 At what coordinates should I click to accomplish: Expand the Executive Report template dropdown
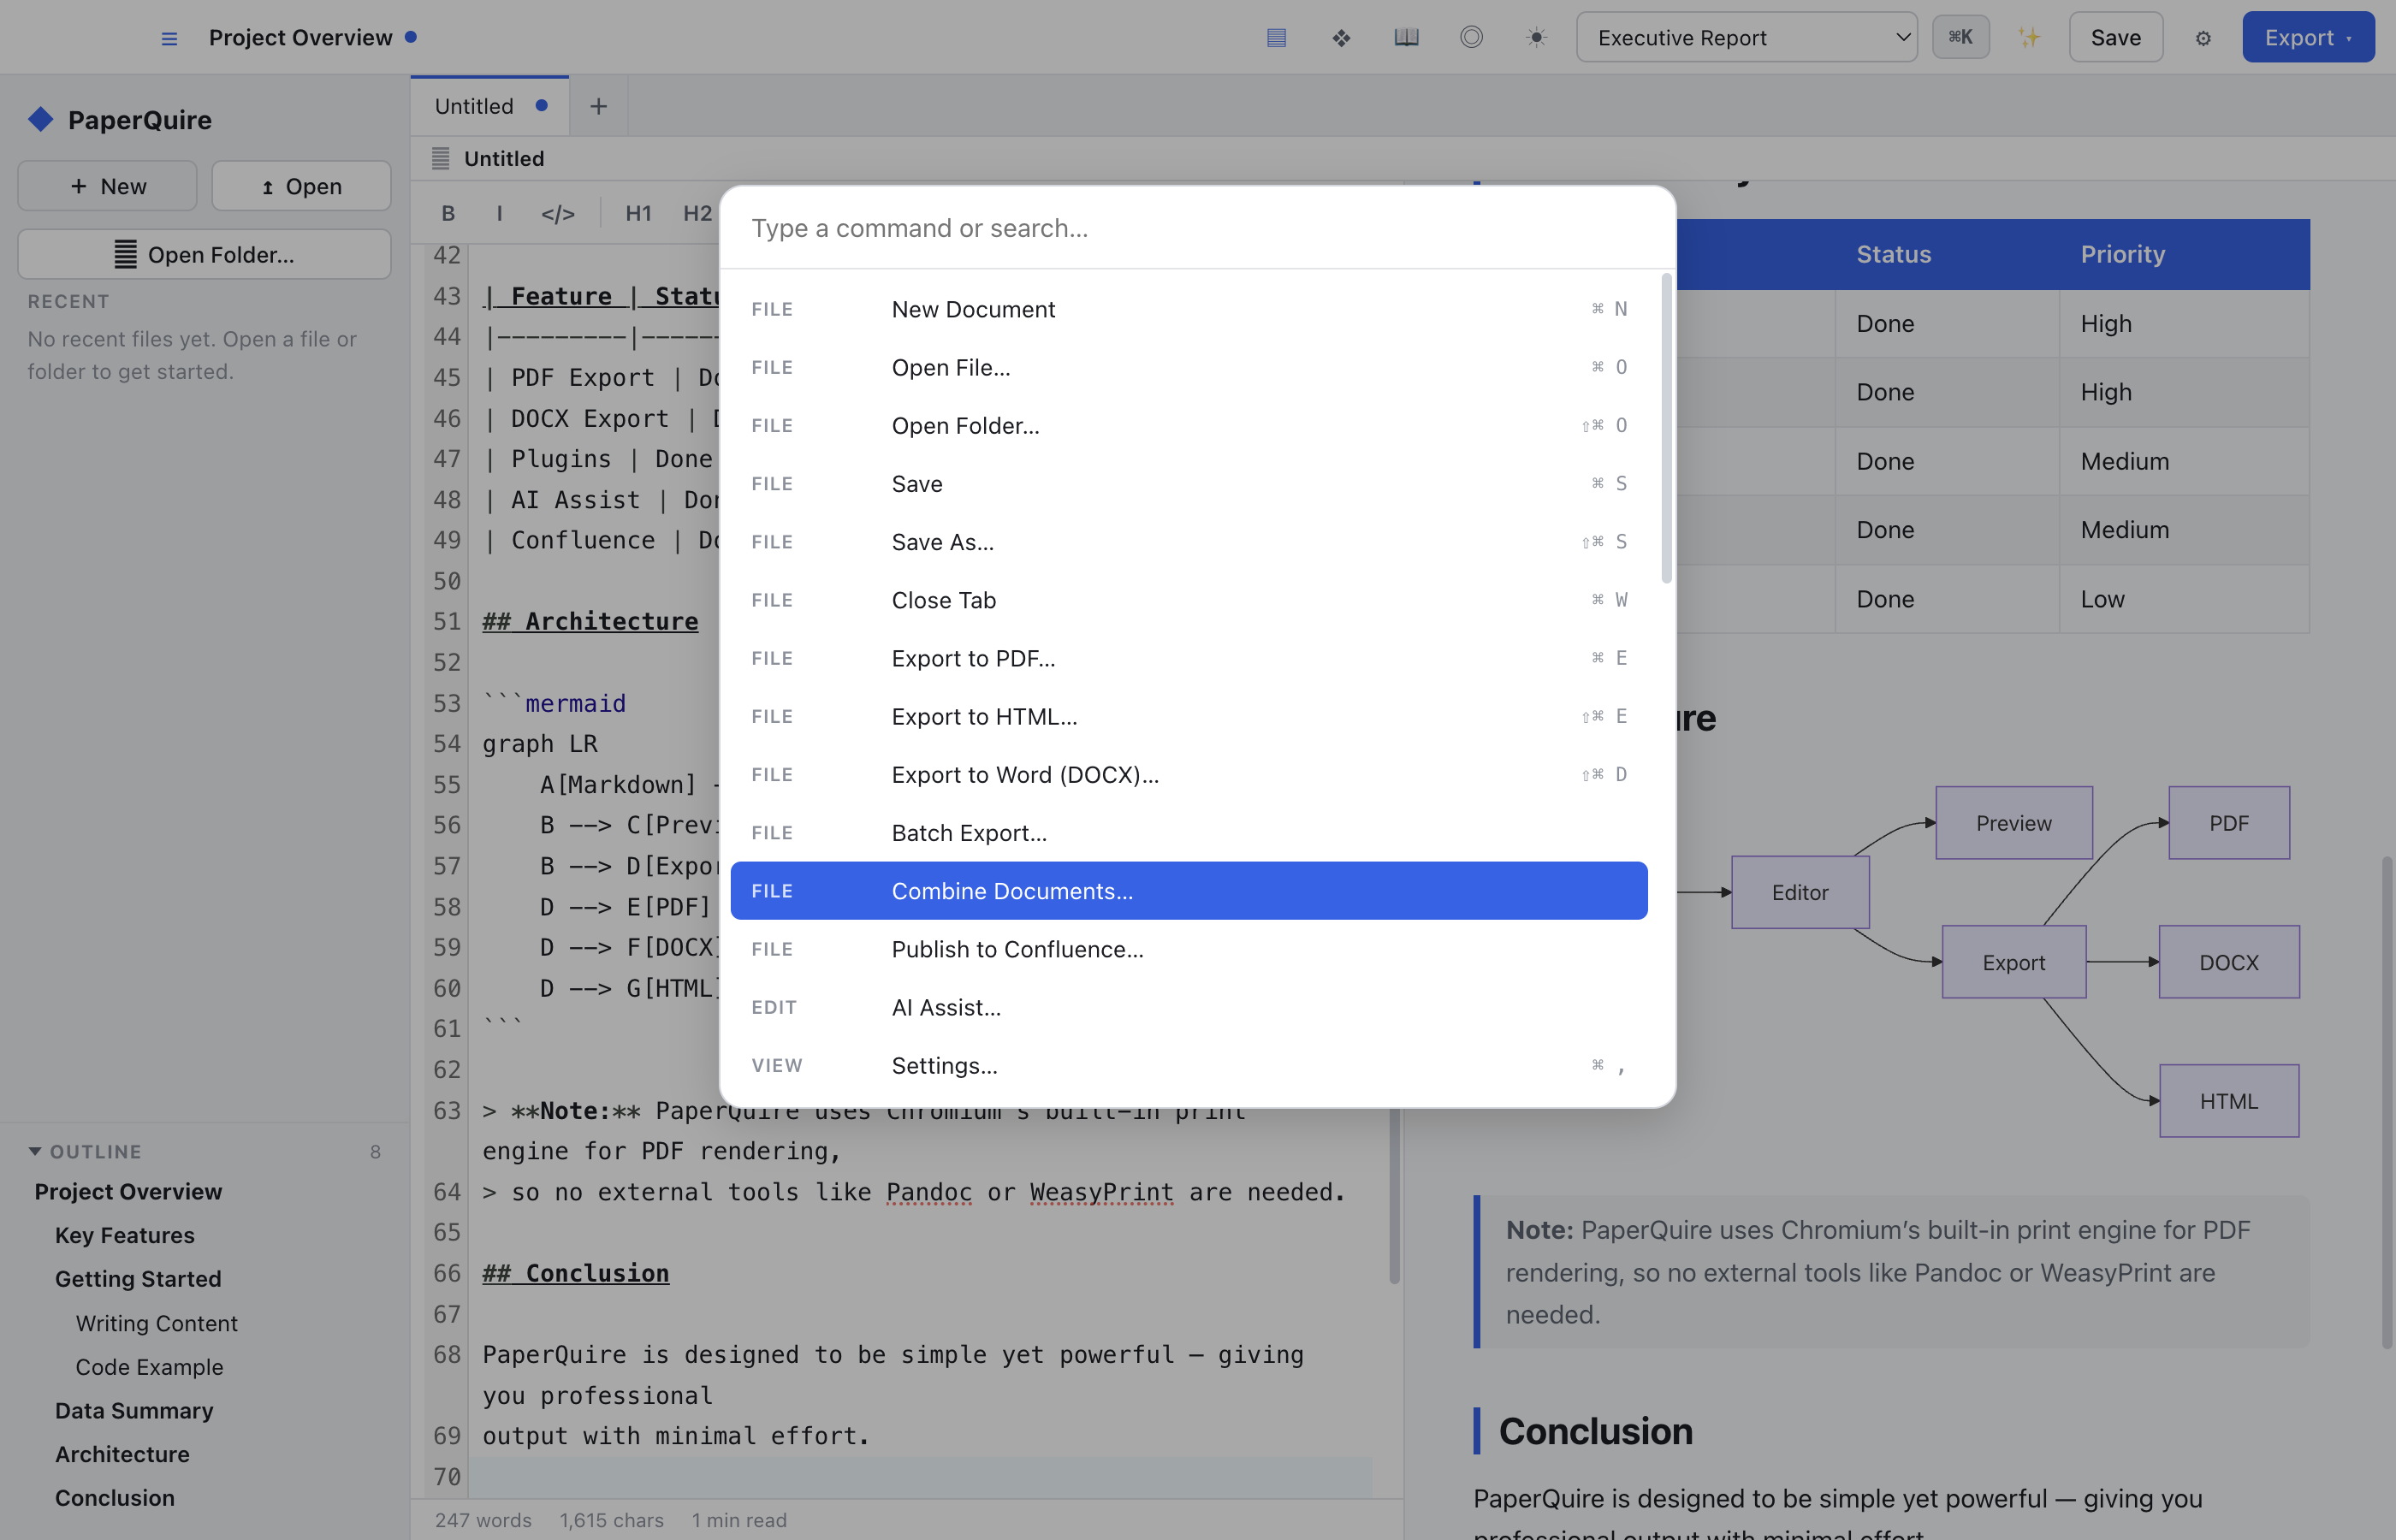1746,38
